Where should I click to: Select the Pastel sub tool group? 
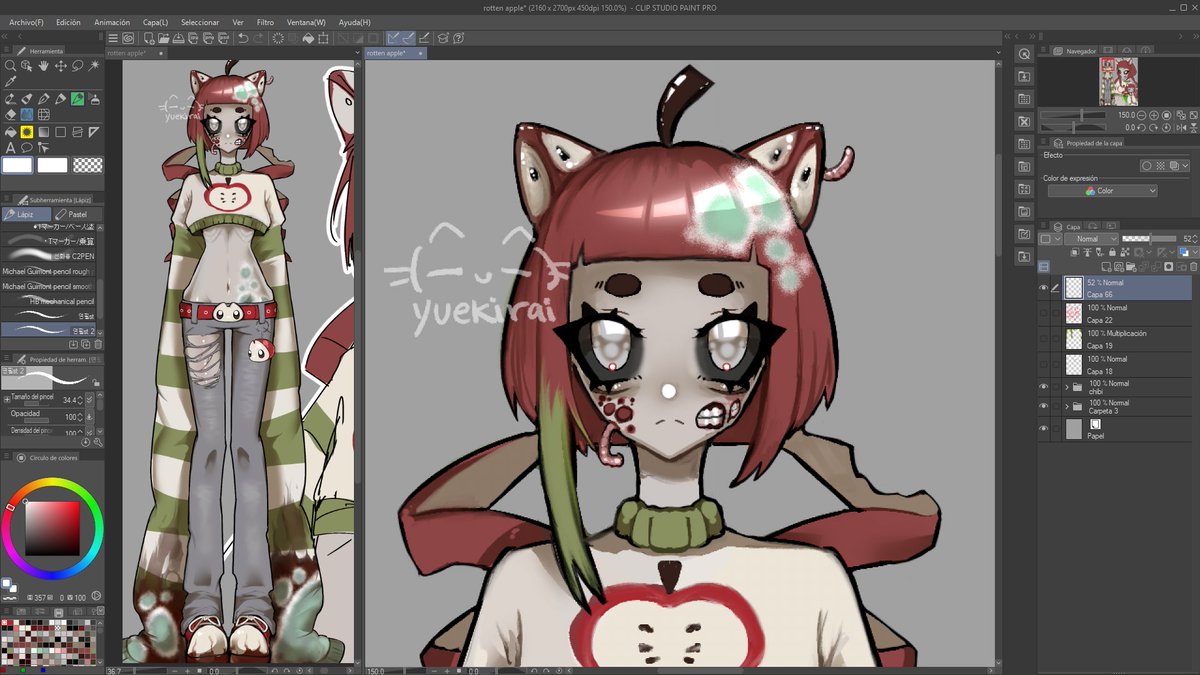(77, 214)
